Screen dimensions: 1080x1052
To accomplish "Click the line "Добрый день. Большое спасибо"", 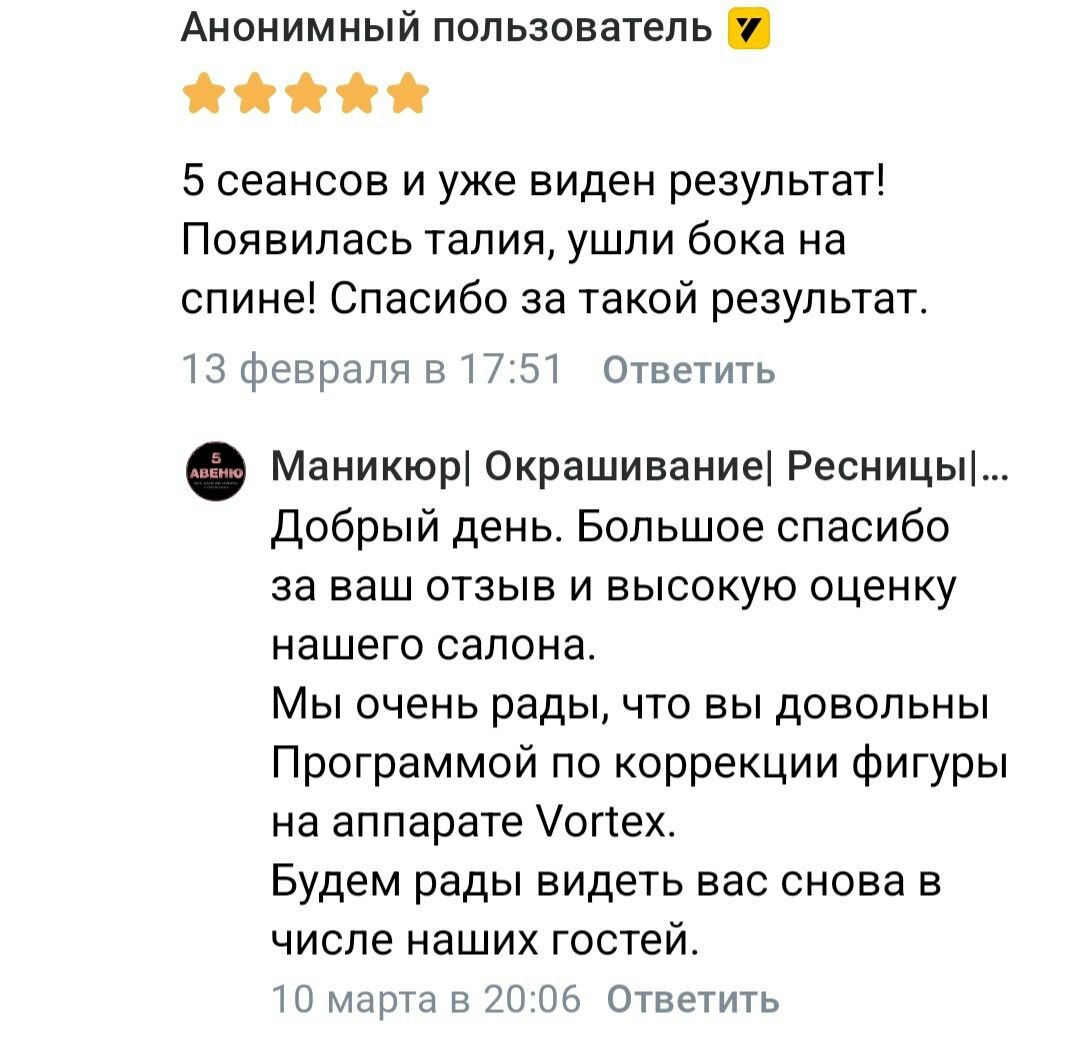I will coord(610,526).
